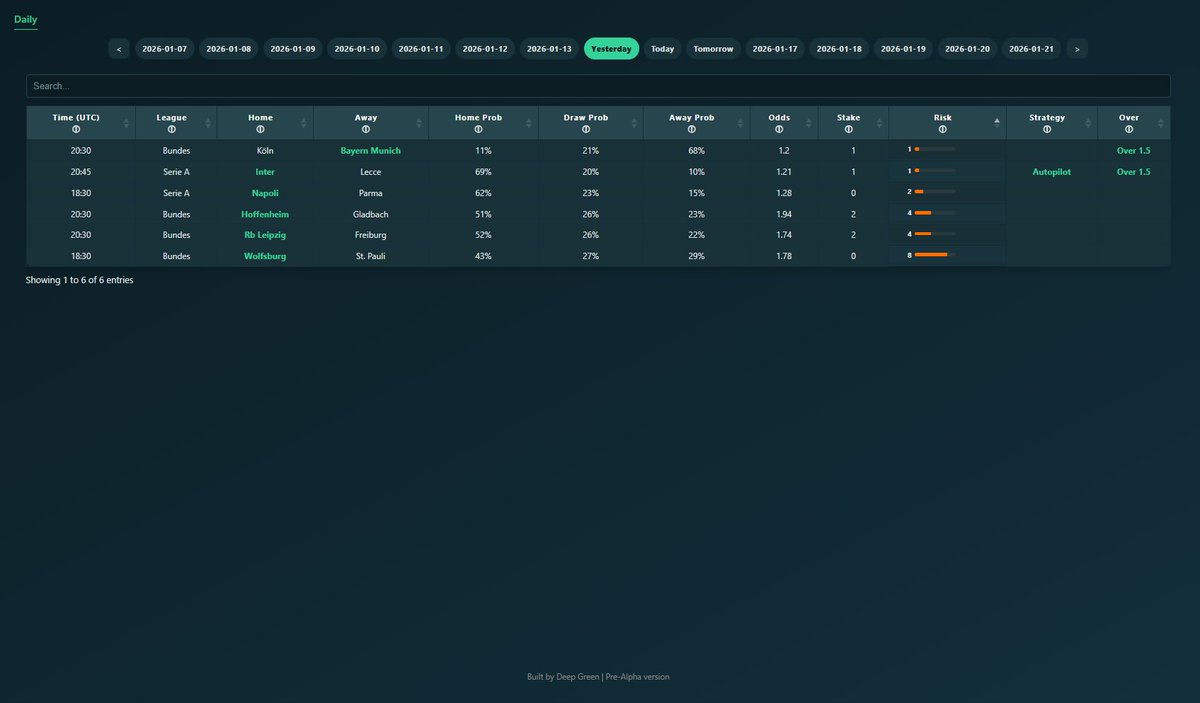Click the St. Pauli away team cell
This screenshot has height=703, width=1200.
[x=371, y=256]
